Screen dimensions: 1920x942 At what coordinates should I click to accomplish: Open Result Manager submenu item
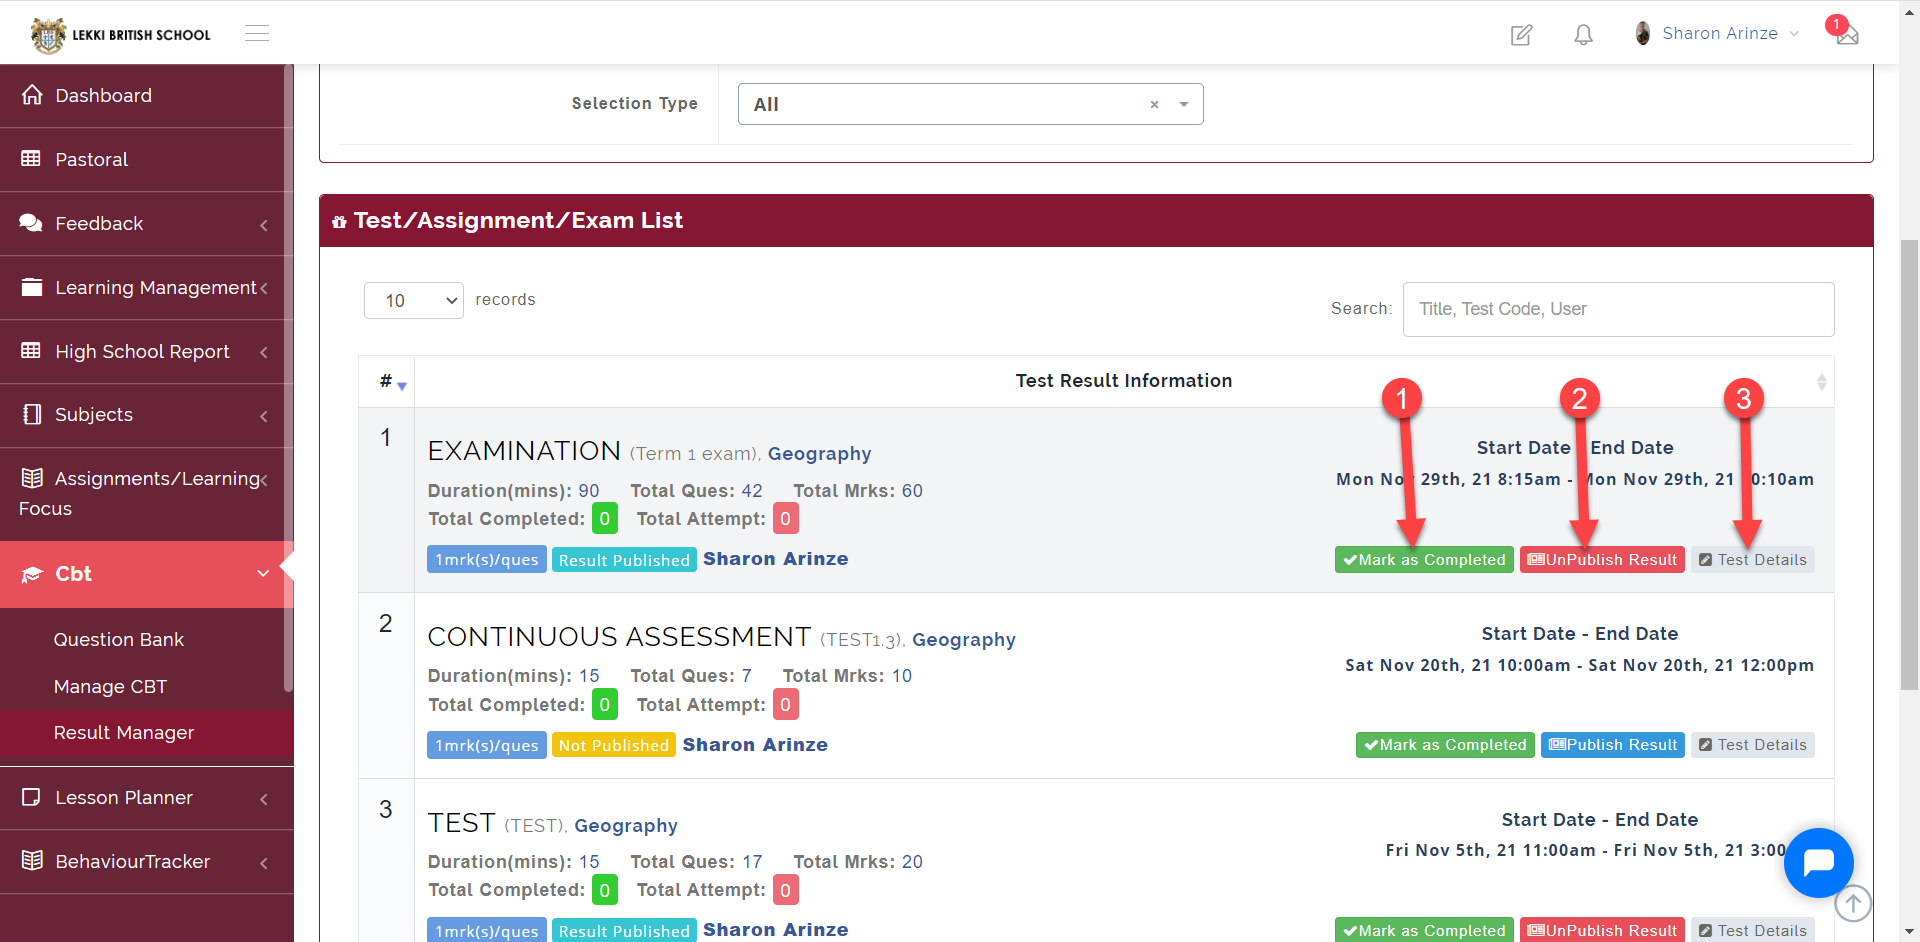(x=124, y=733)
